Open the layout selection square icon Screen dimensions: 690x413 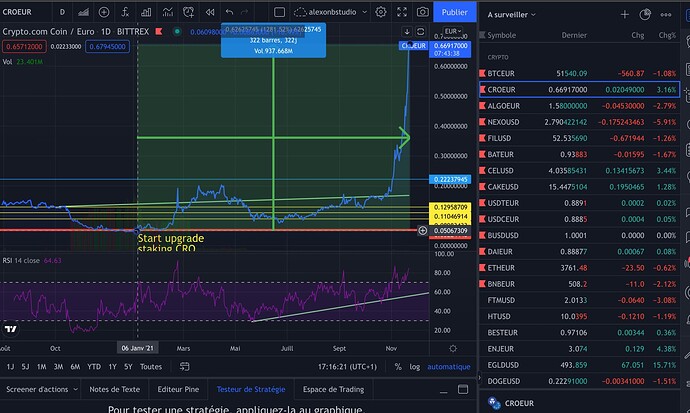click(x=279, y=12)
